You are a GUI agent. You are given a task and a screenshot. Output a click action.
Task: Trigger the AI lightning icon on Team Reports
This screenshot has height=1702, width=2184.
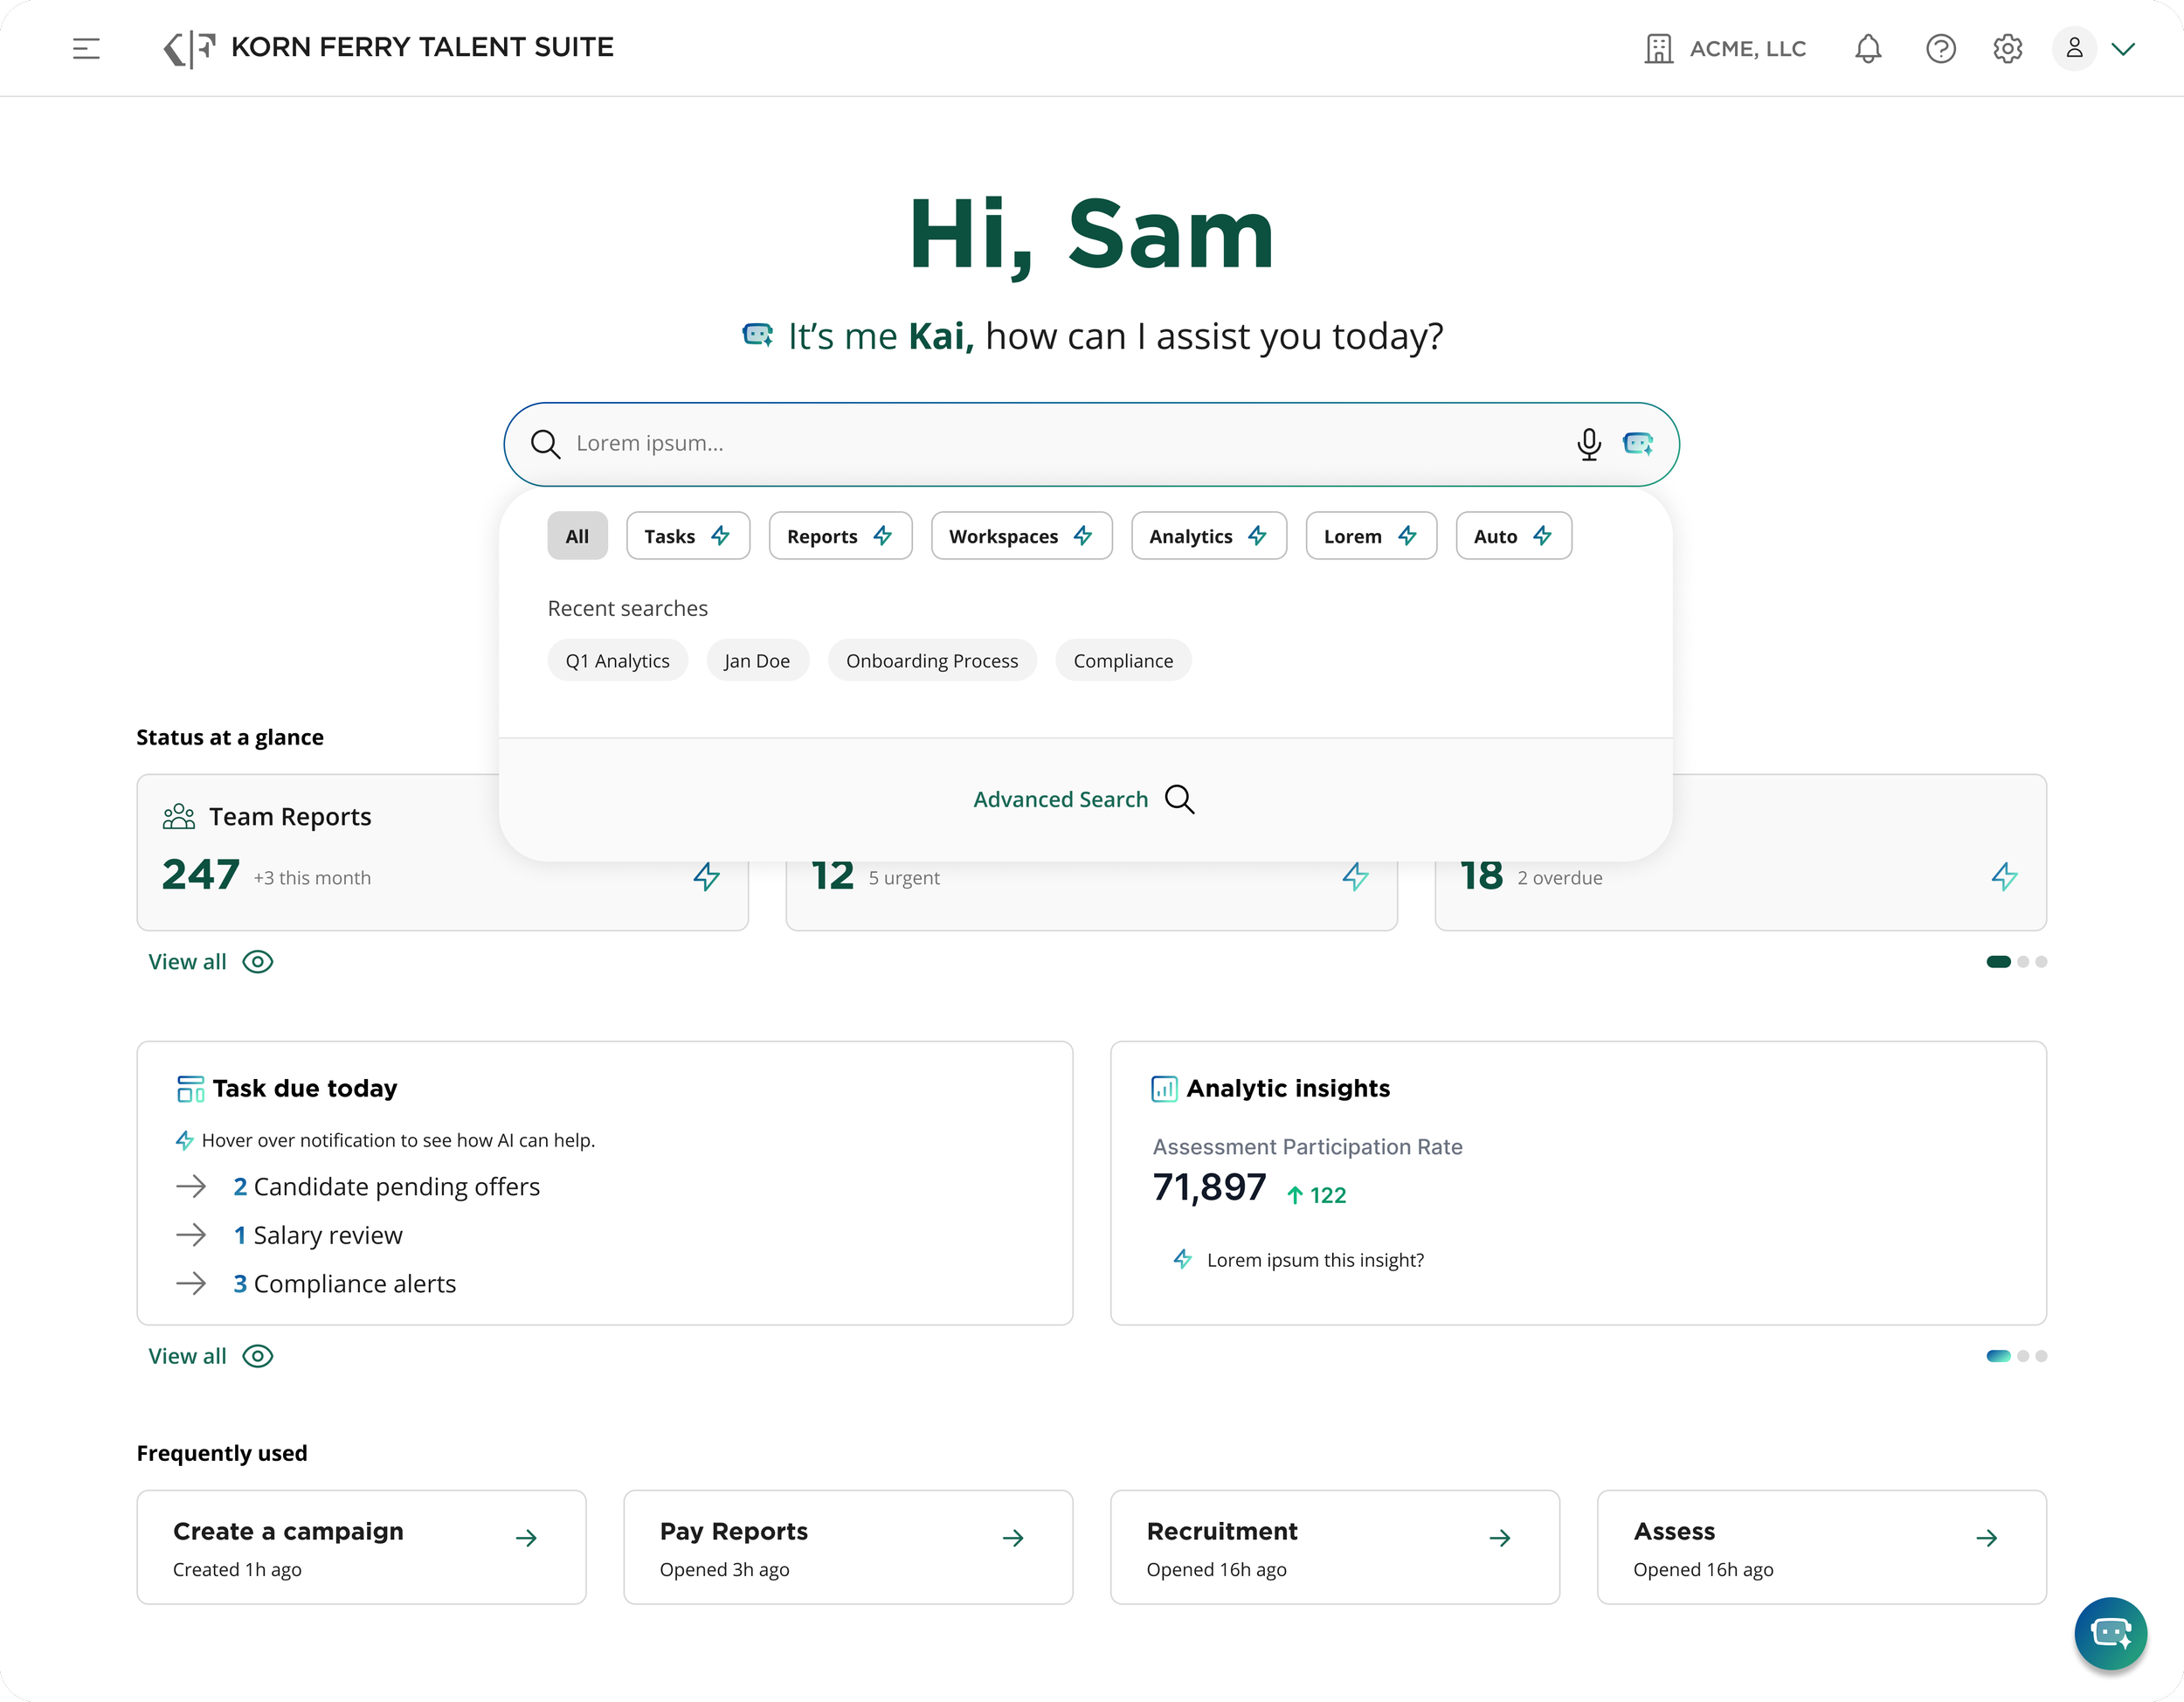coord(706,876)
